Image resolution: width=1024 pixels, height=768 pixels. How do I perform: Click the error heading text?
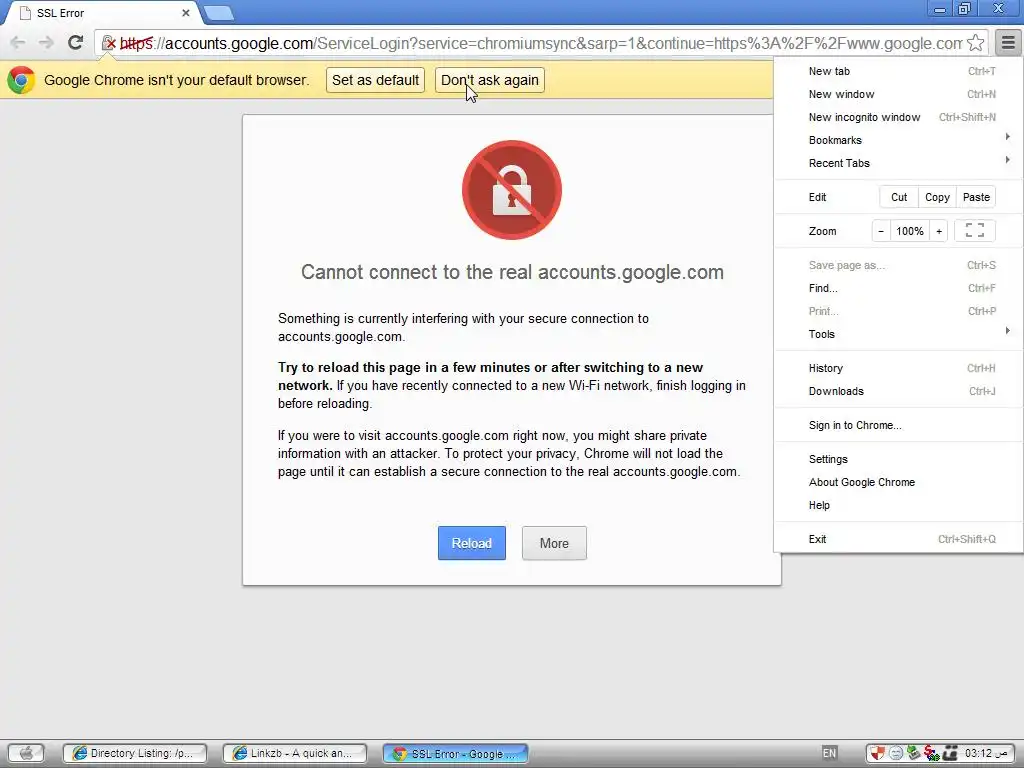512,272
